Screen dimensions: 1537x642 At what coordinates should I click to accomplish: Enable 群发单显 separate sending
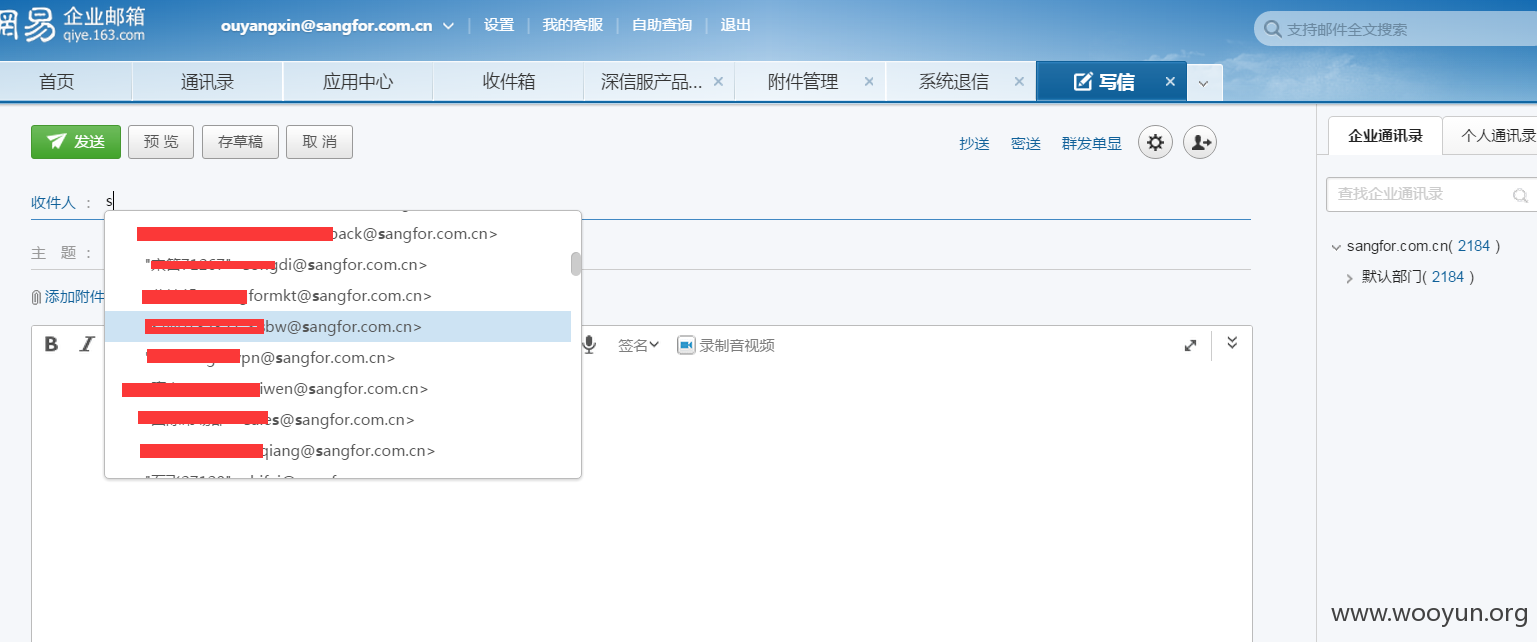pyautogui.click(x=1092, y=144)
